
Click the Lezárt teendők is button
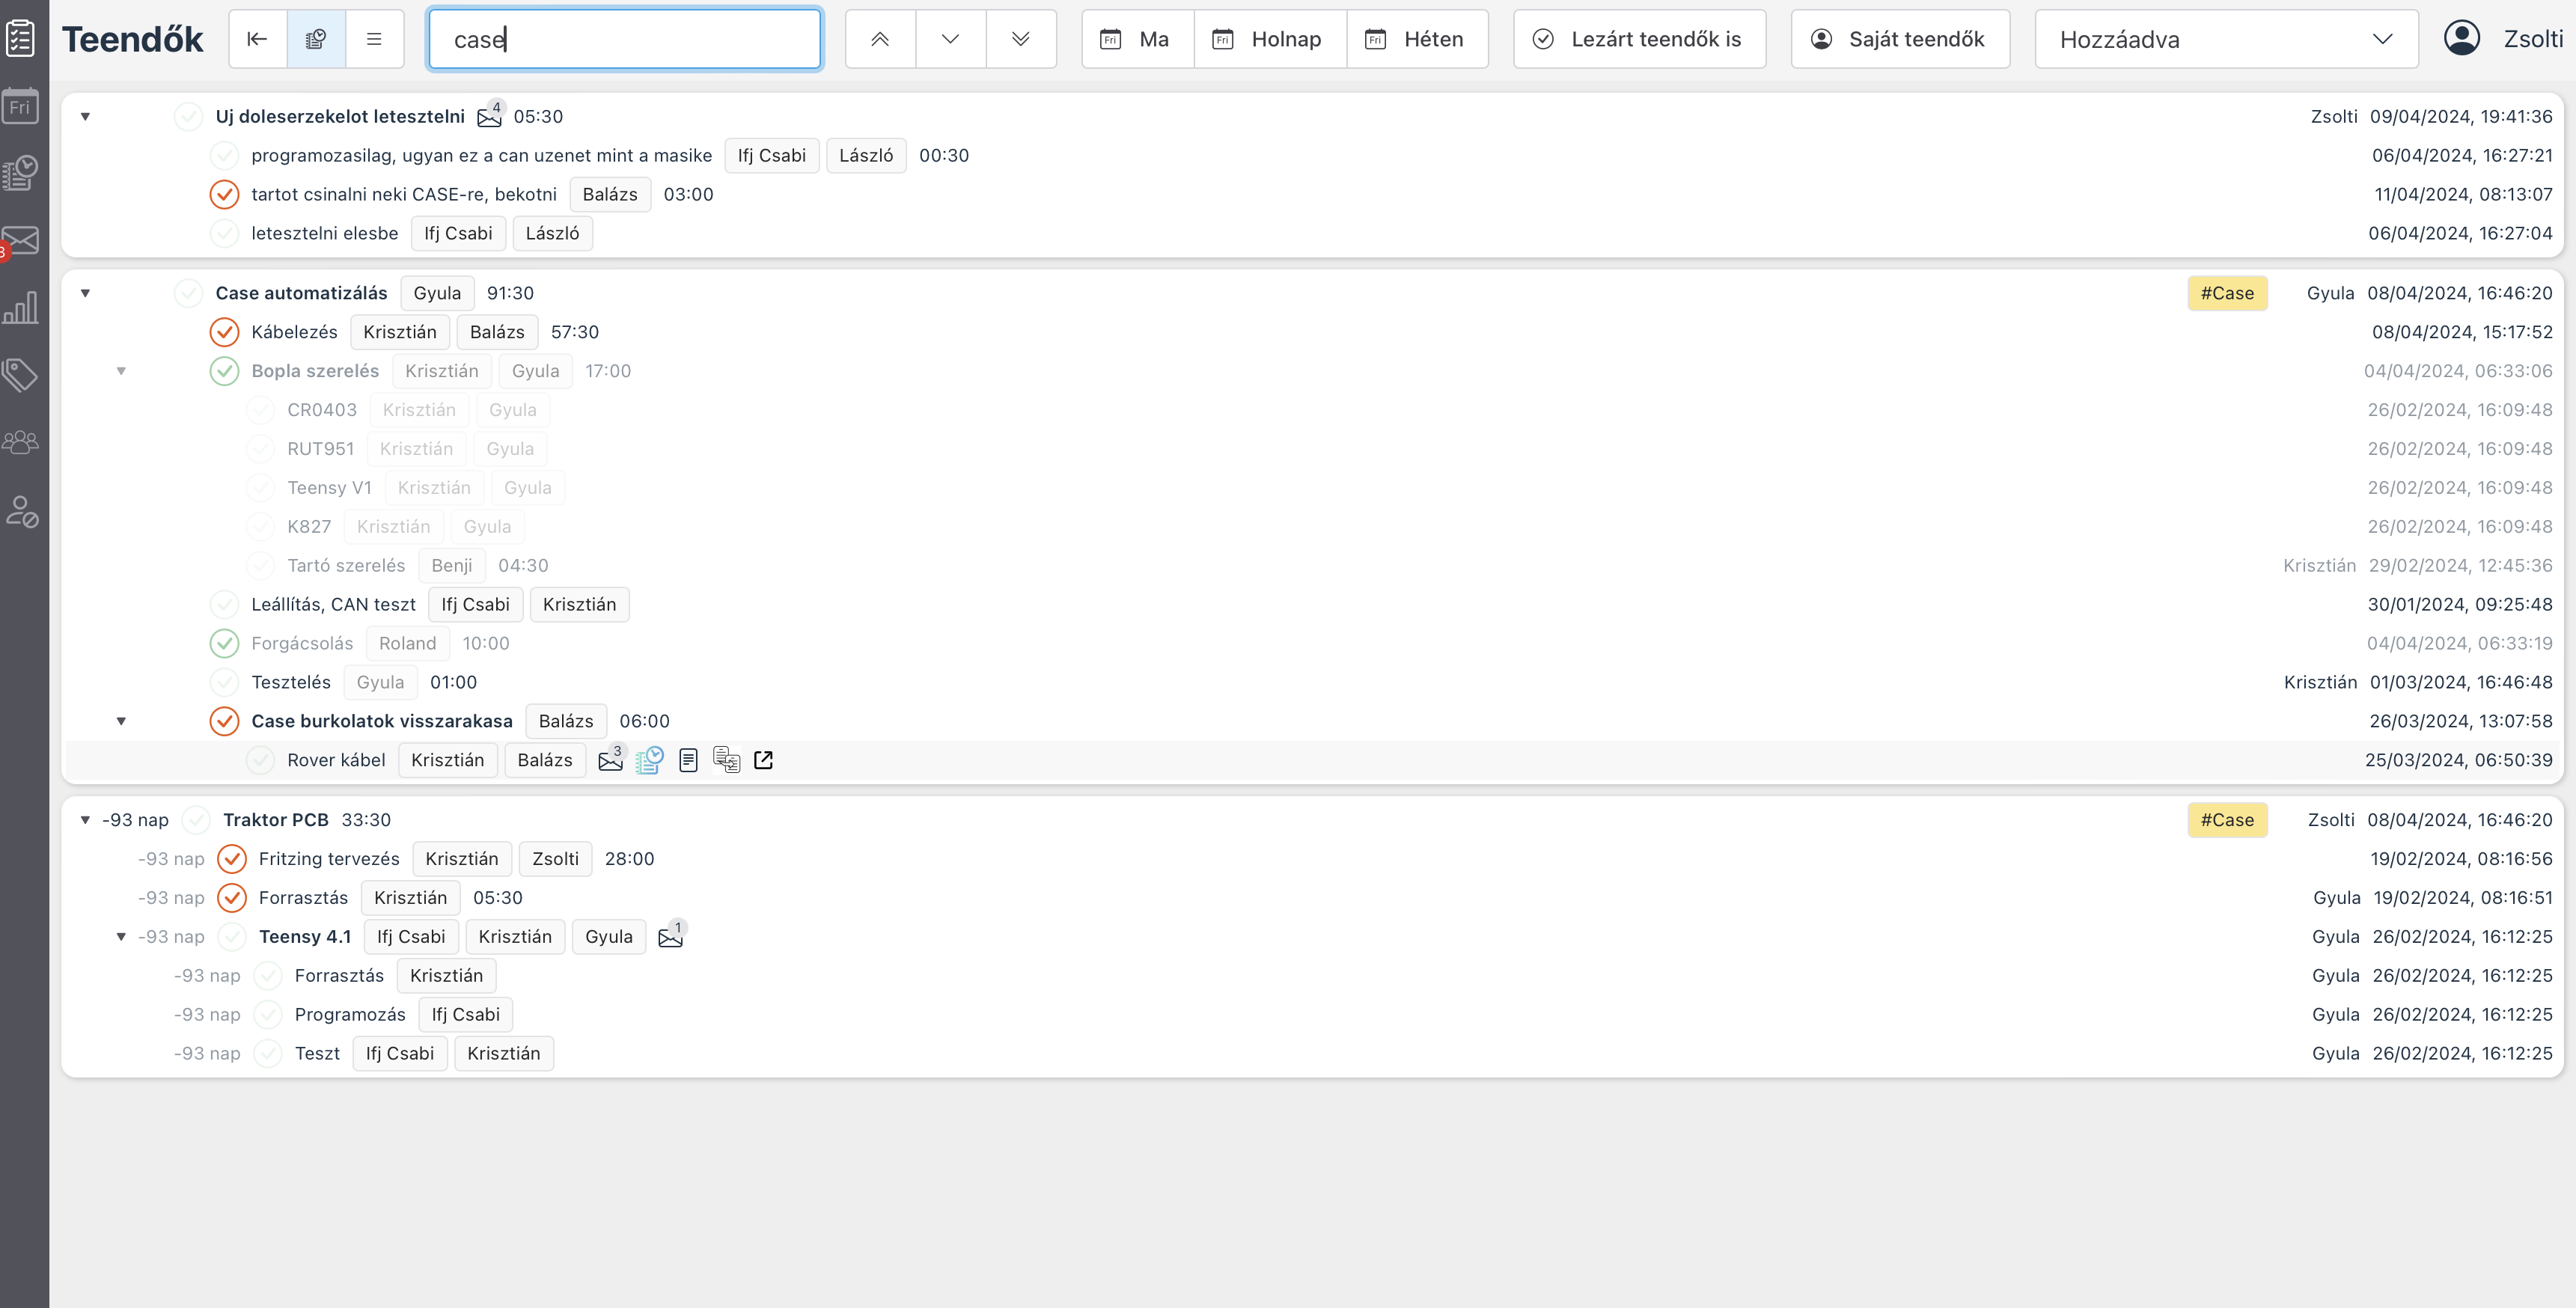1638,39
